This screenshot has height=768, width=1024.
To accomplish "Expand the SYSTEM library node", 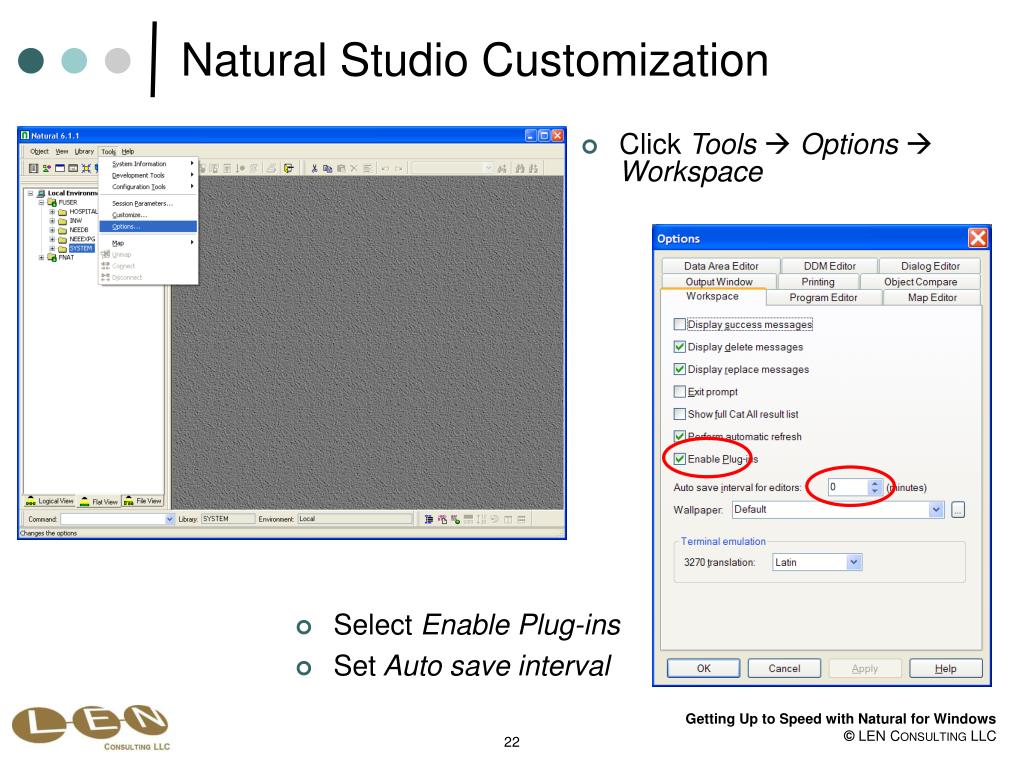I will 52,248.
